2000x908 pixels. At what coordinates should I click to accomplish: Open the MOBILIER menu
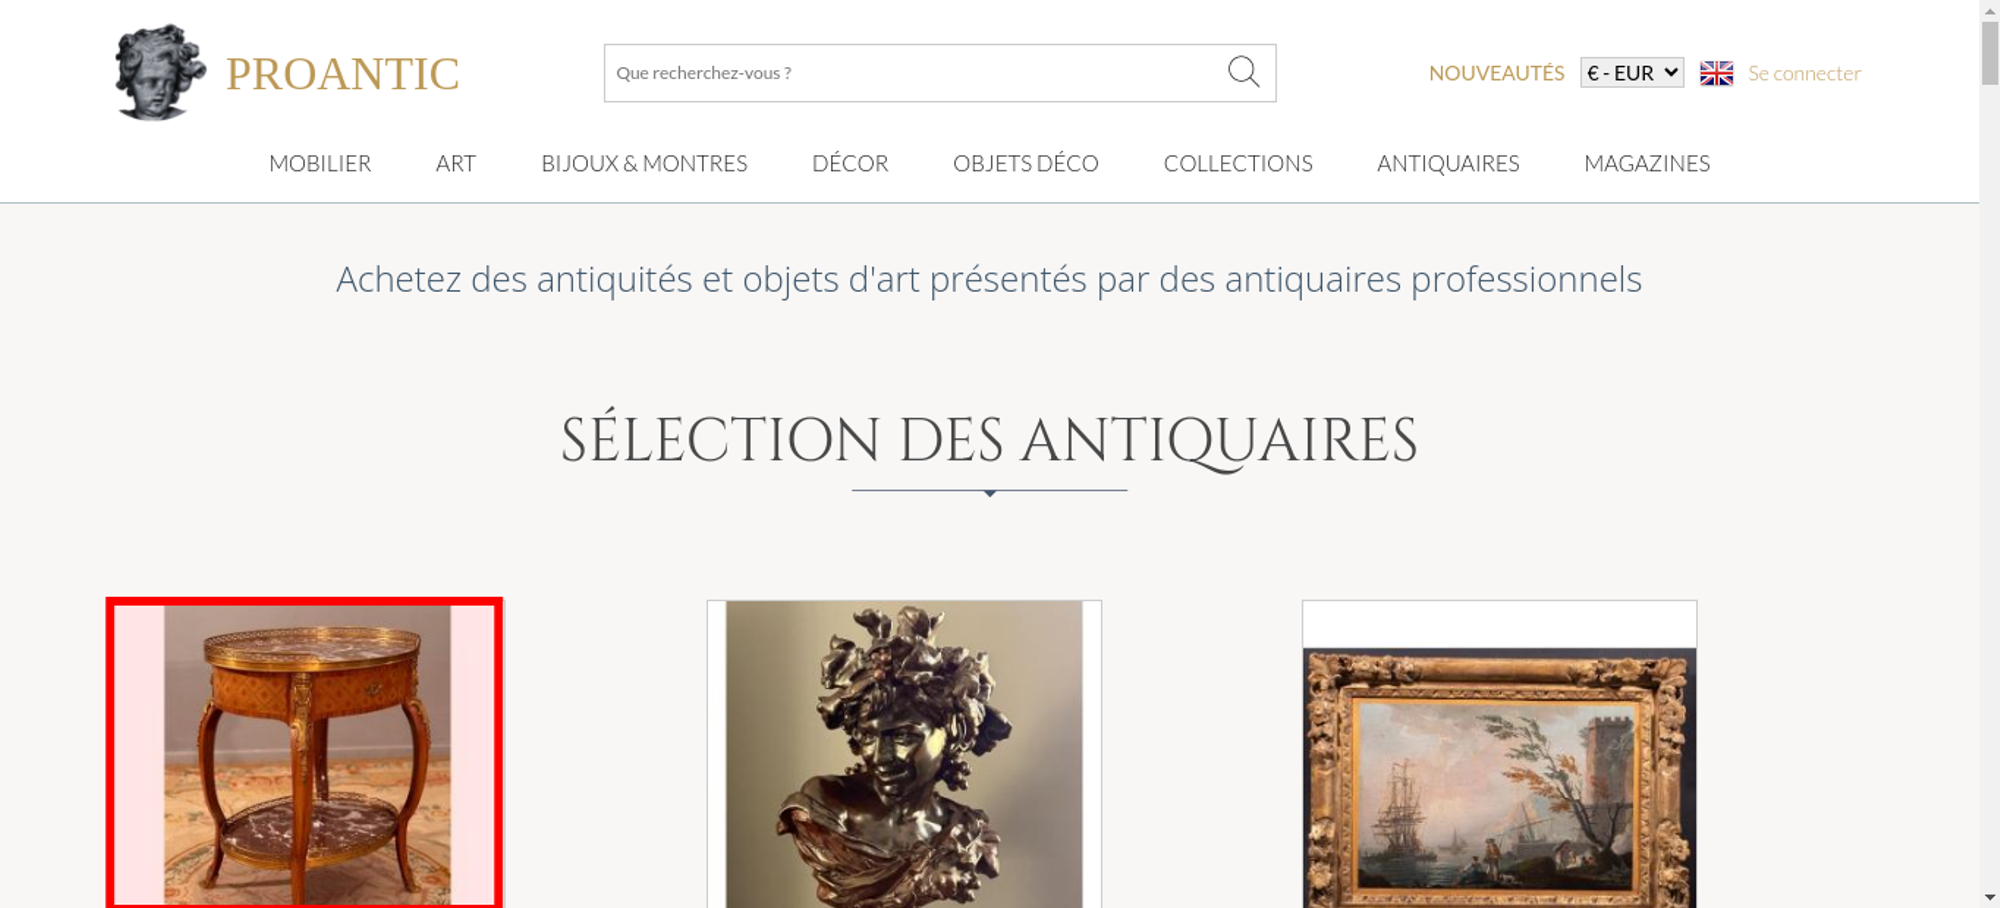320,163
